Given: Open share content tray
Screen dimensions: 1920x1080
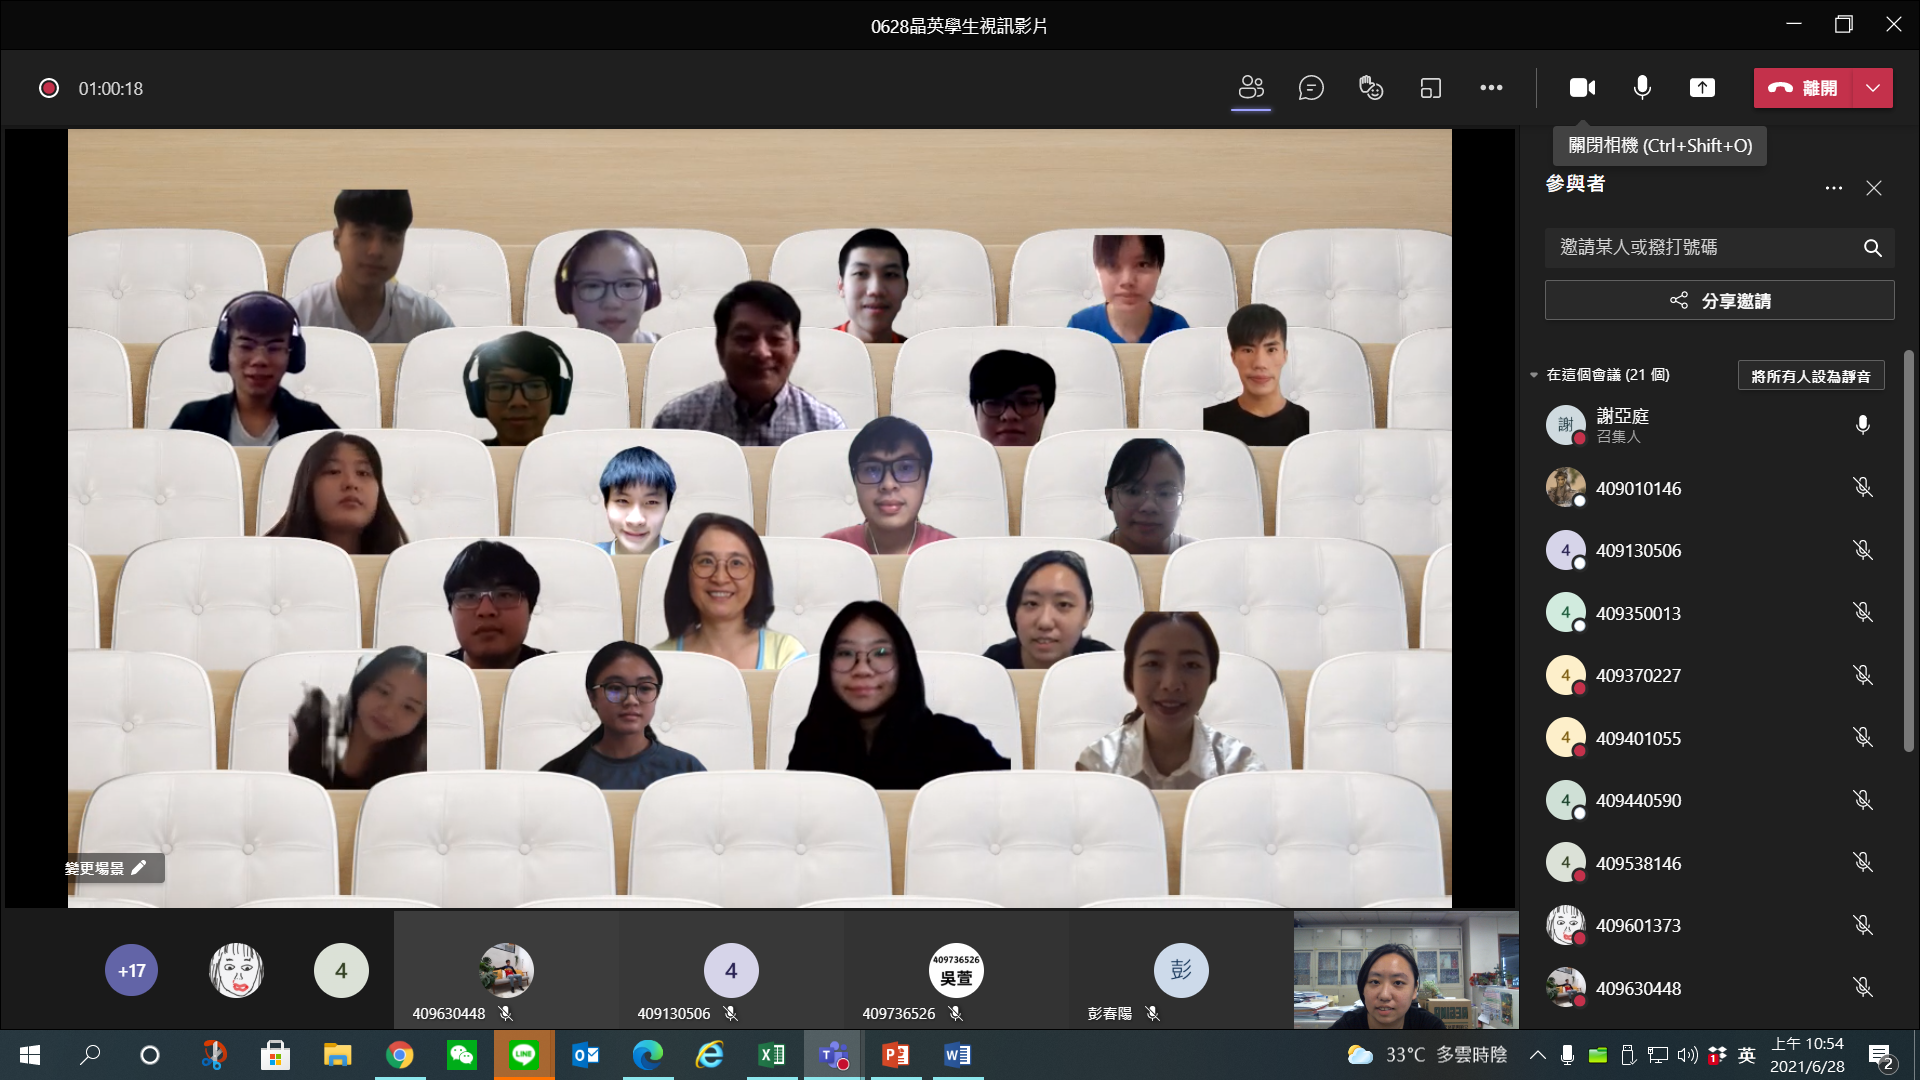Looking at the screenshot, I should click(1702, 88).
